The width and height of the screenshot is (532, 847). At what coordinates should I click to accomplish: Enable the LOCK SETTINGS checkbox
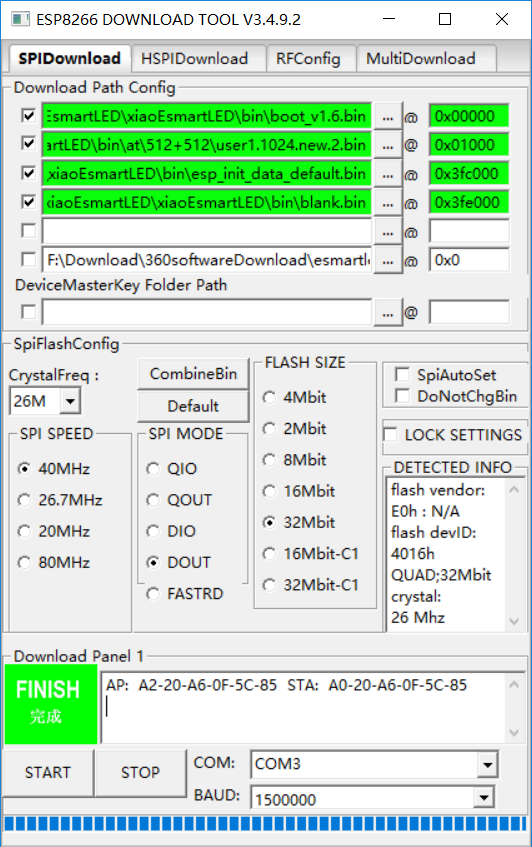click(390, 434)
